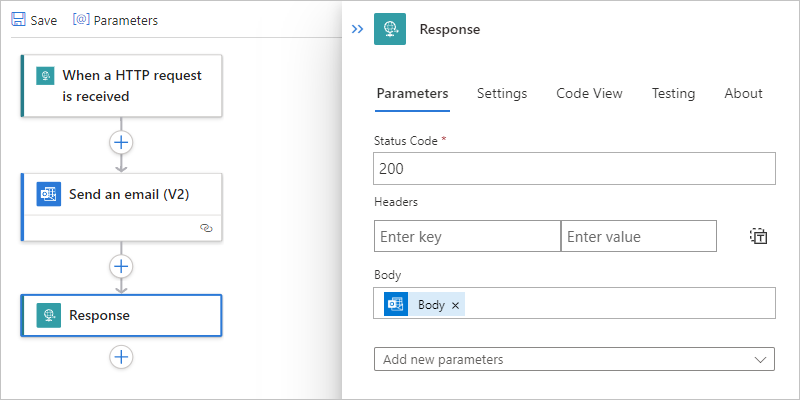Click the connection link icon on email card
Image resolution: width=800 pixels, height=400 pixels.
206,228
